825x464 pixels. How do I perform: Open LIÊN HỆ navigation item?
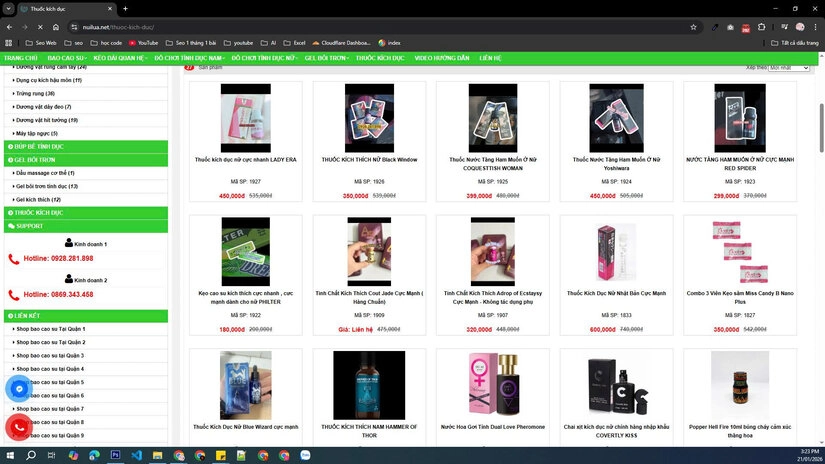click(490, 58)
